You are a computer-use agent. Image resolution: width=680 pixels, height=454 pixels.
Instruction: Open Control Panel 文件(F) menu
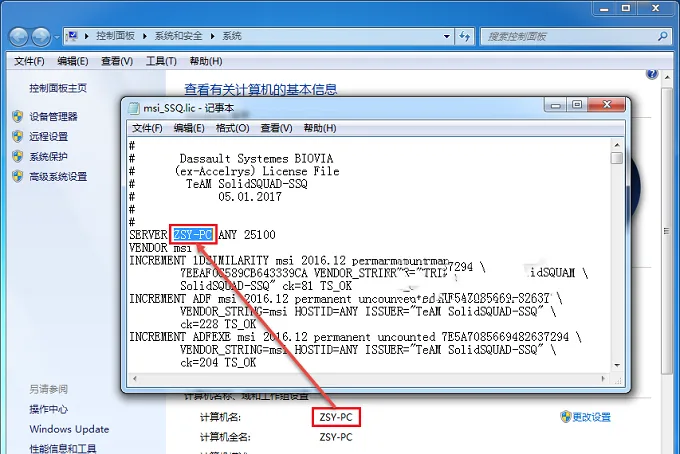coord(29,61)
